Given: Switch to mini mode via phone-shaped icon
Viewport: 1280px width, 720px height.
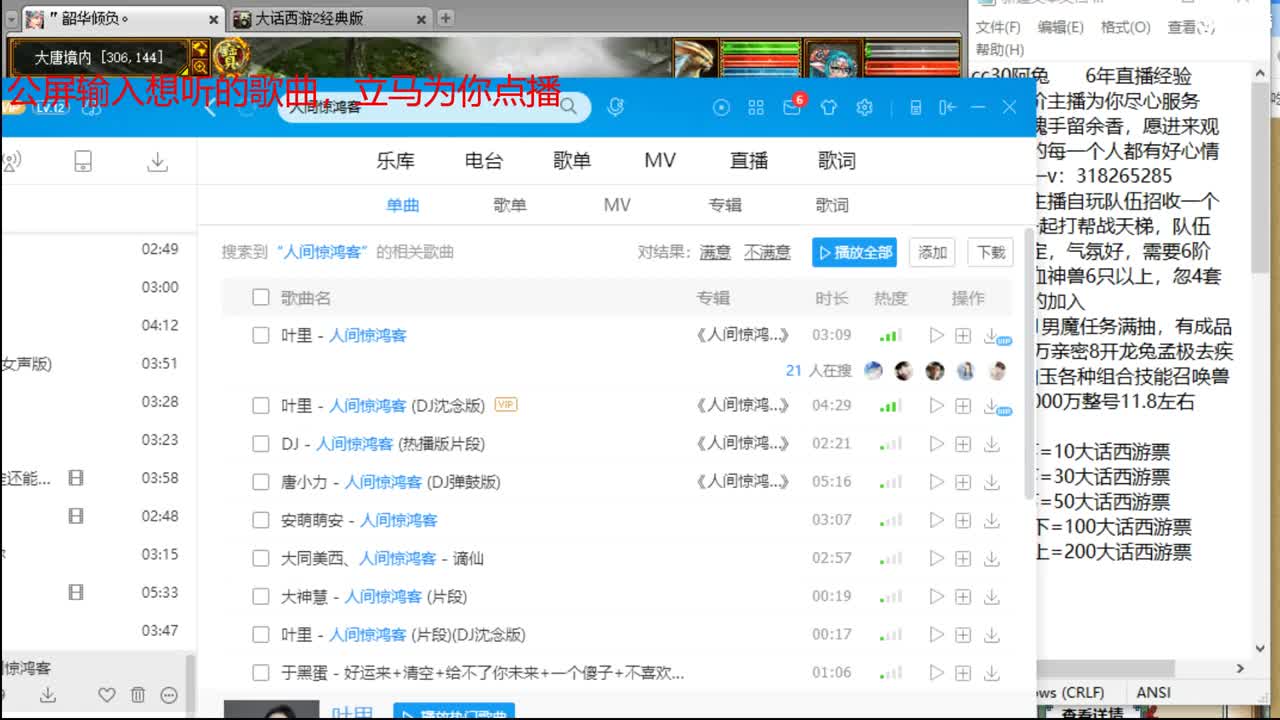Looking at the screenshot, I should [x=915, y=107].
